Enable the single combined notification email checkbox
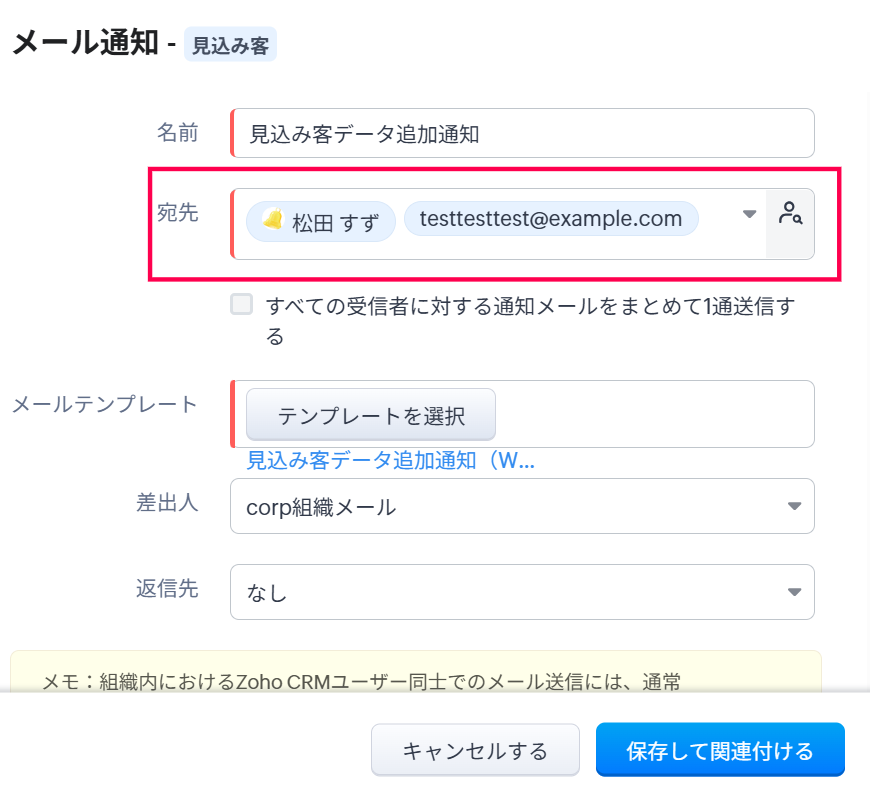Image resolution: width=870 pixels, height=793 pixels. click(242, 305)
